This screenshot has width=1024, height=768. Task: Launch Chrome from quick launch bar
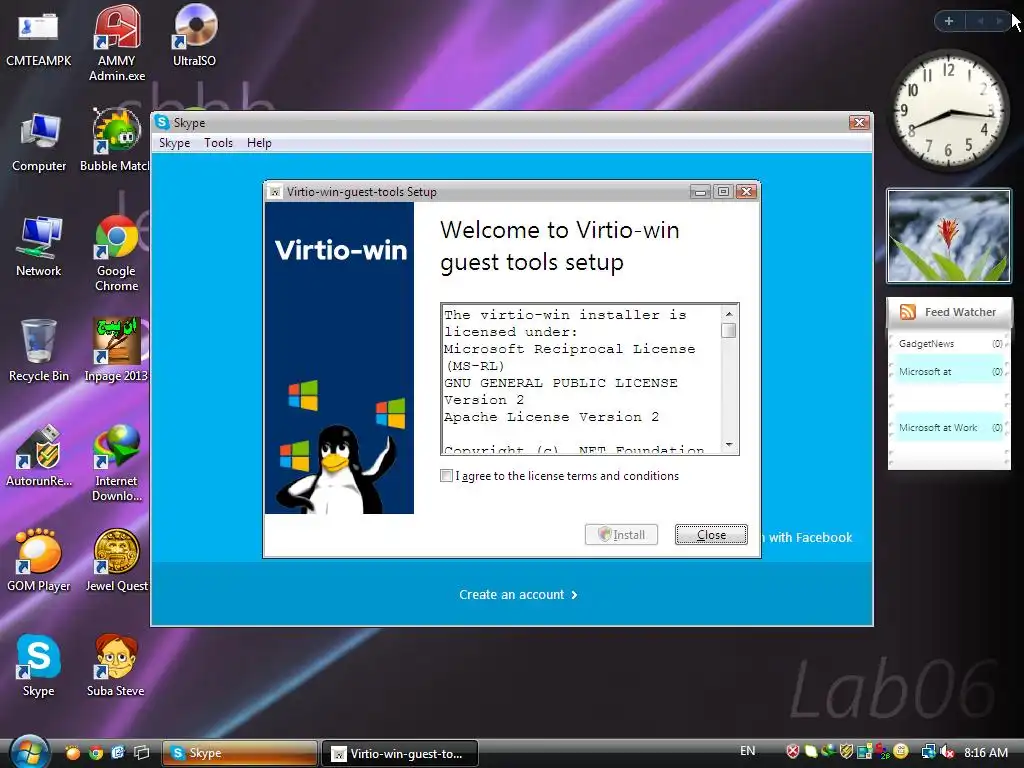pyautogui.click(x=96, y=753)
